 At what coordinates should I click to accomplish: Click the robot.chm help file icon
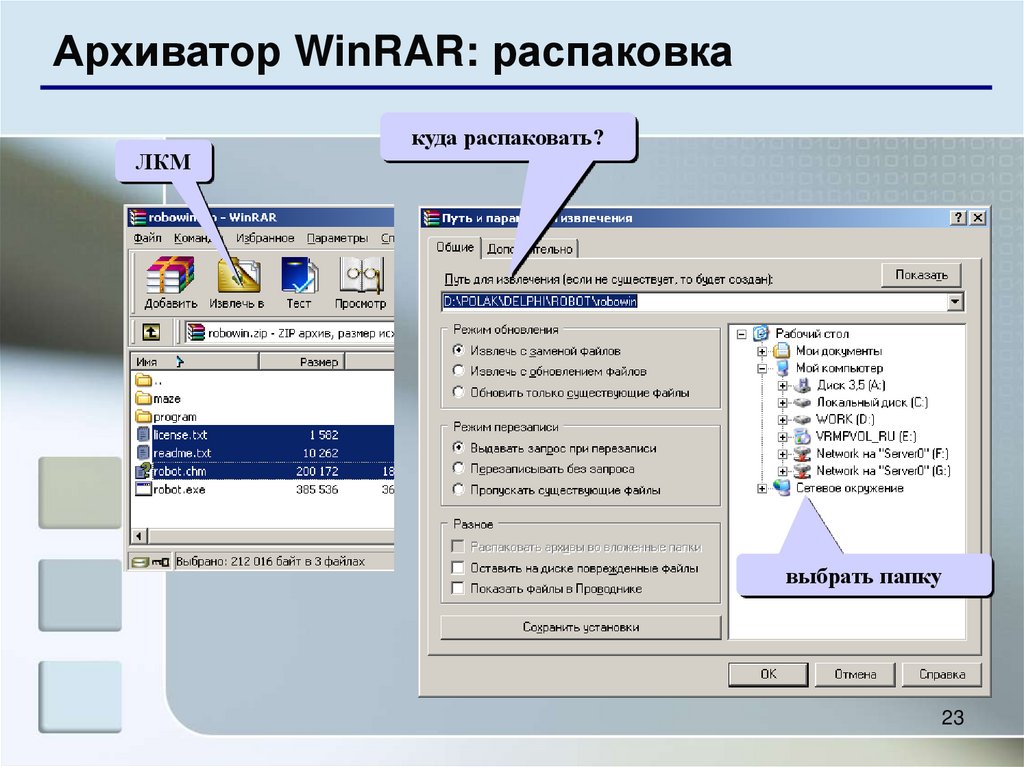click(143, 470)
